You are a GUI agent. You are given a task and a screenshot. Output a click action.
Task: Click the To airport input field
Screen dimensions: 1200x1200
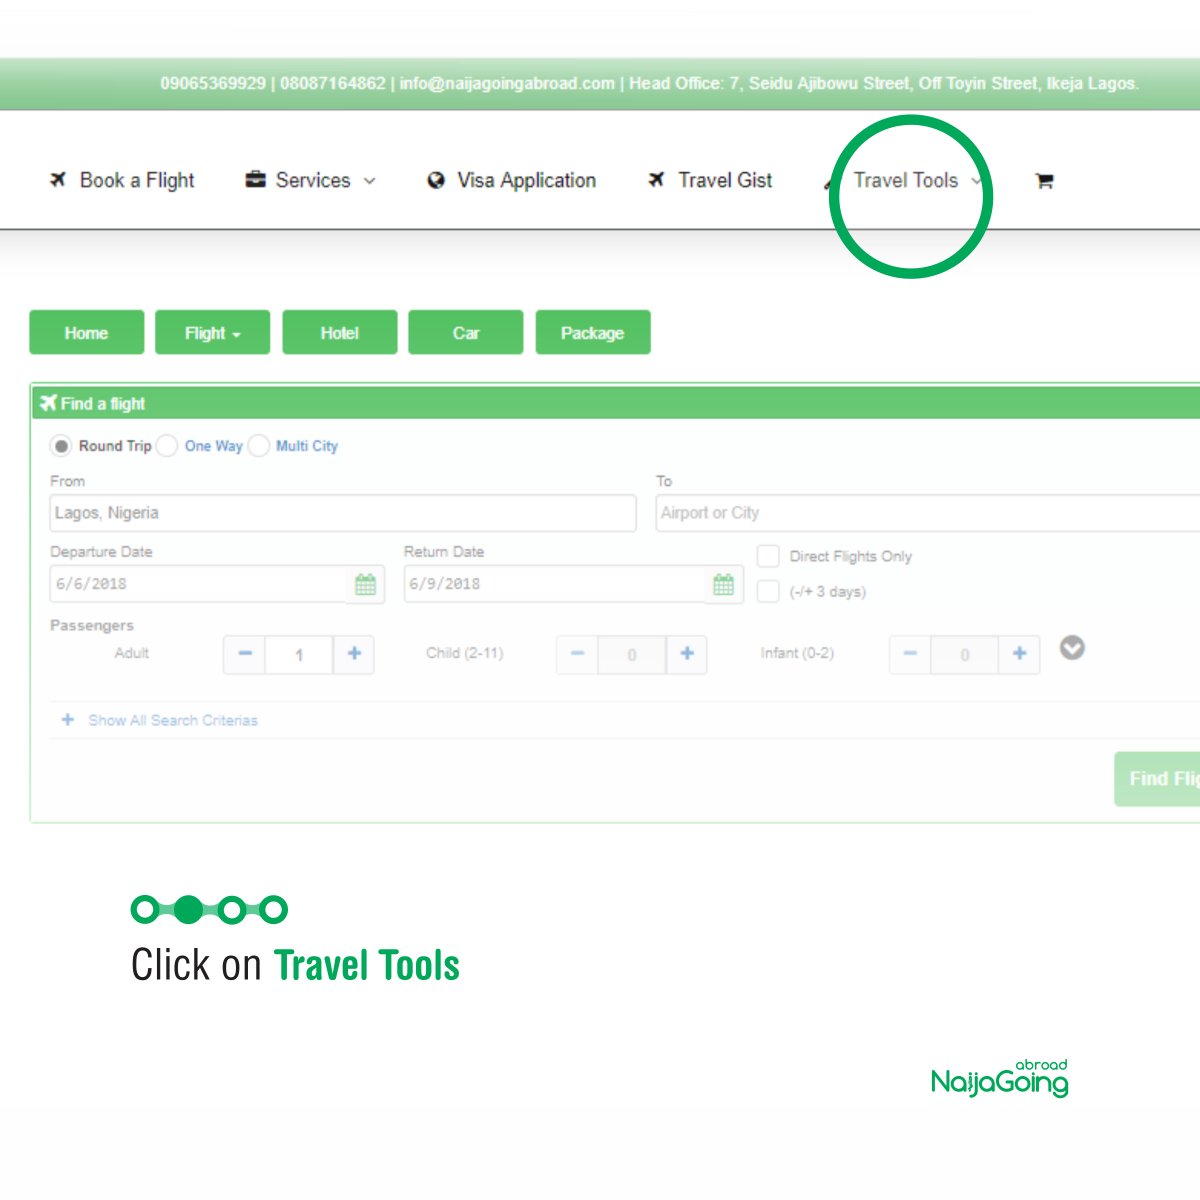point(900,513)
